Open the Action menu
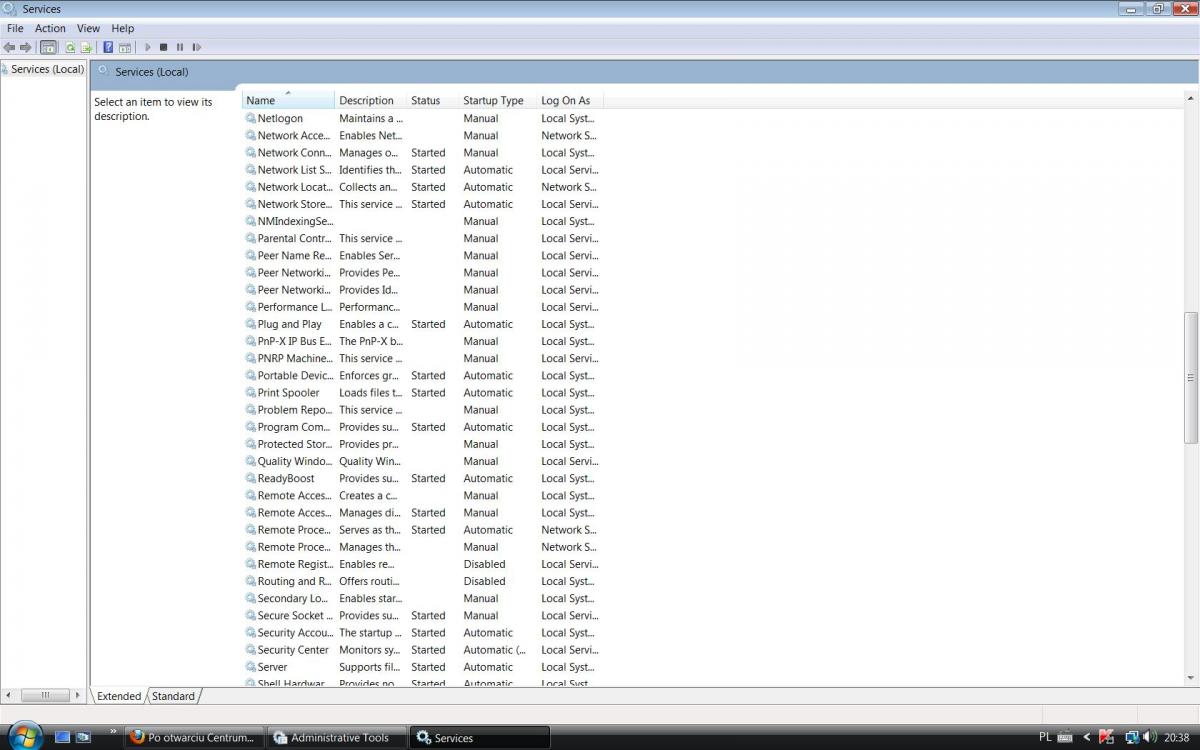This screenshot has height=750, width=1200. (50, 28)
